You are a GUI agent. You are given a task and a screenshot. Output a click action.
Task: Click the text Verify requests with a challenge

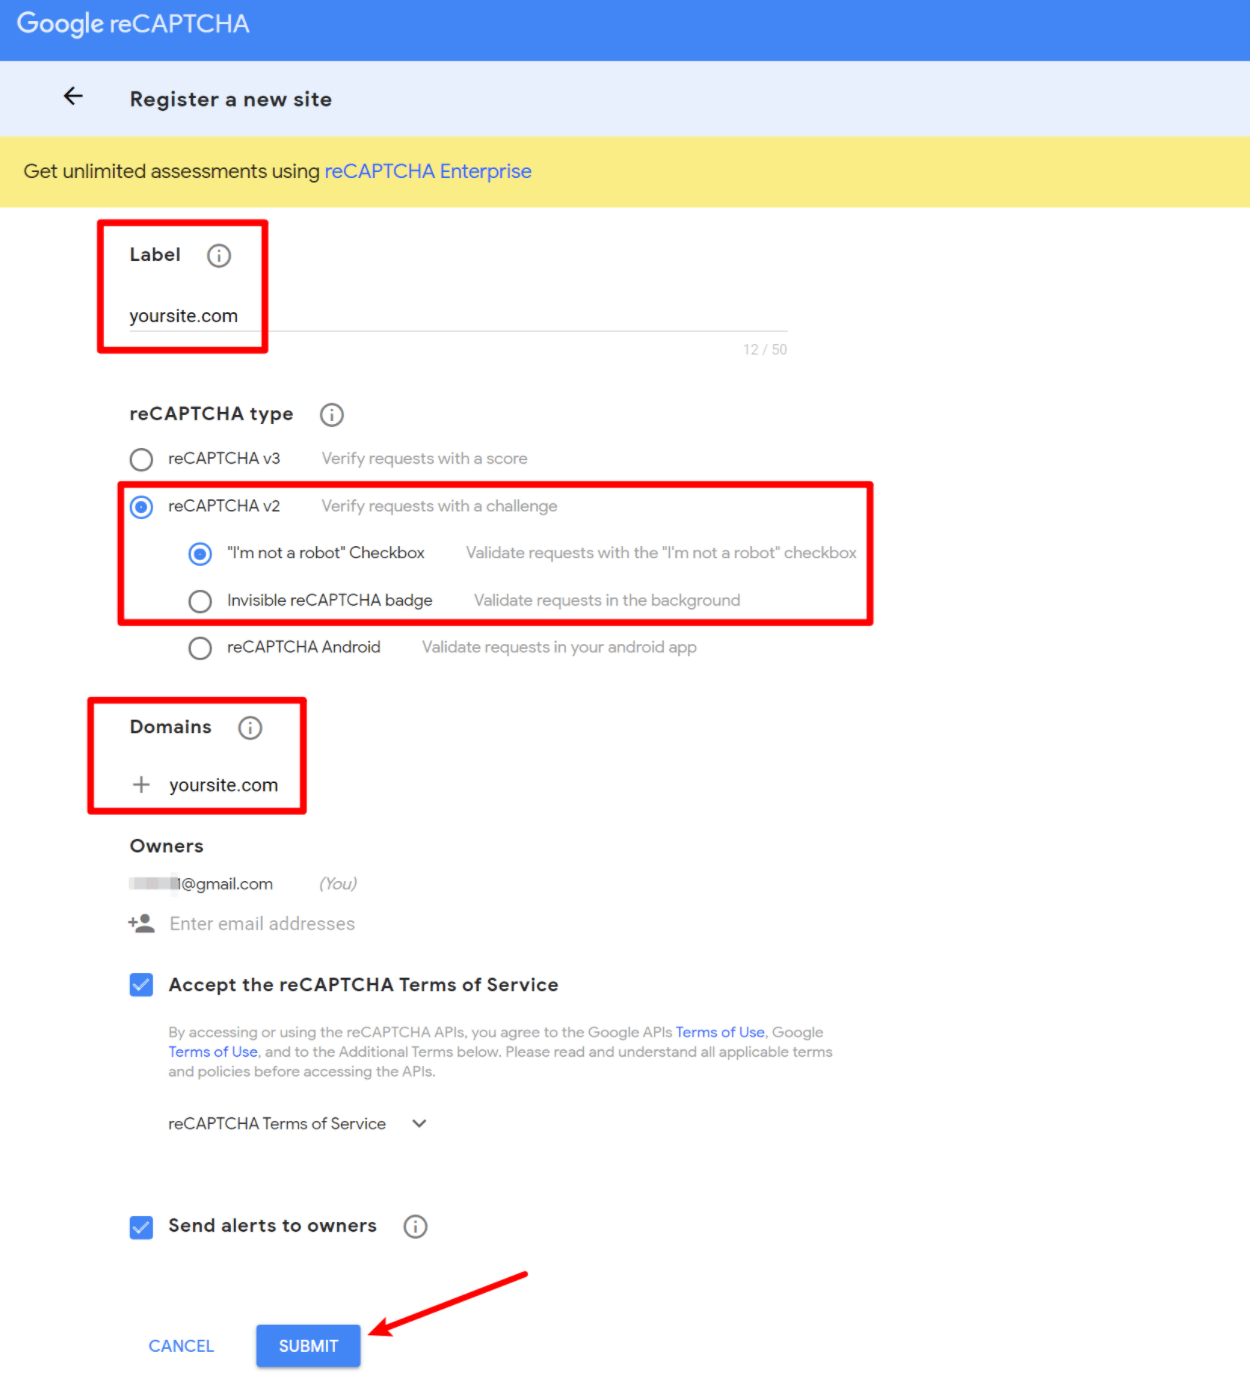[439, 506]
